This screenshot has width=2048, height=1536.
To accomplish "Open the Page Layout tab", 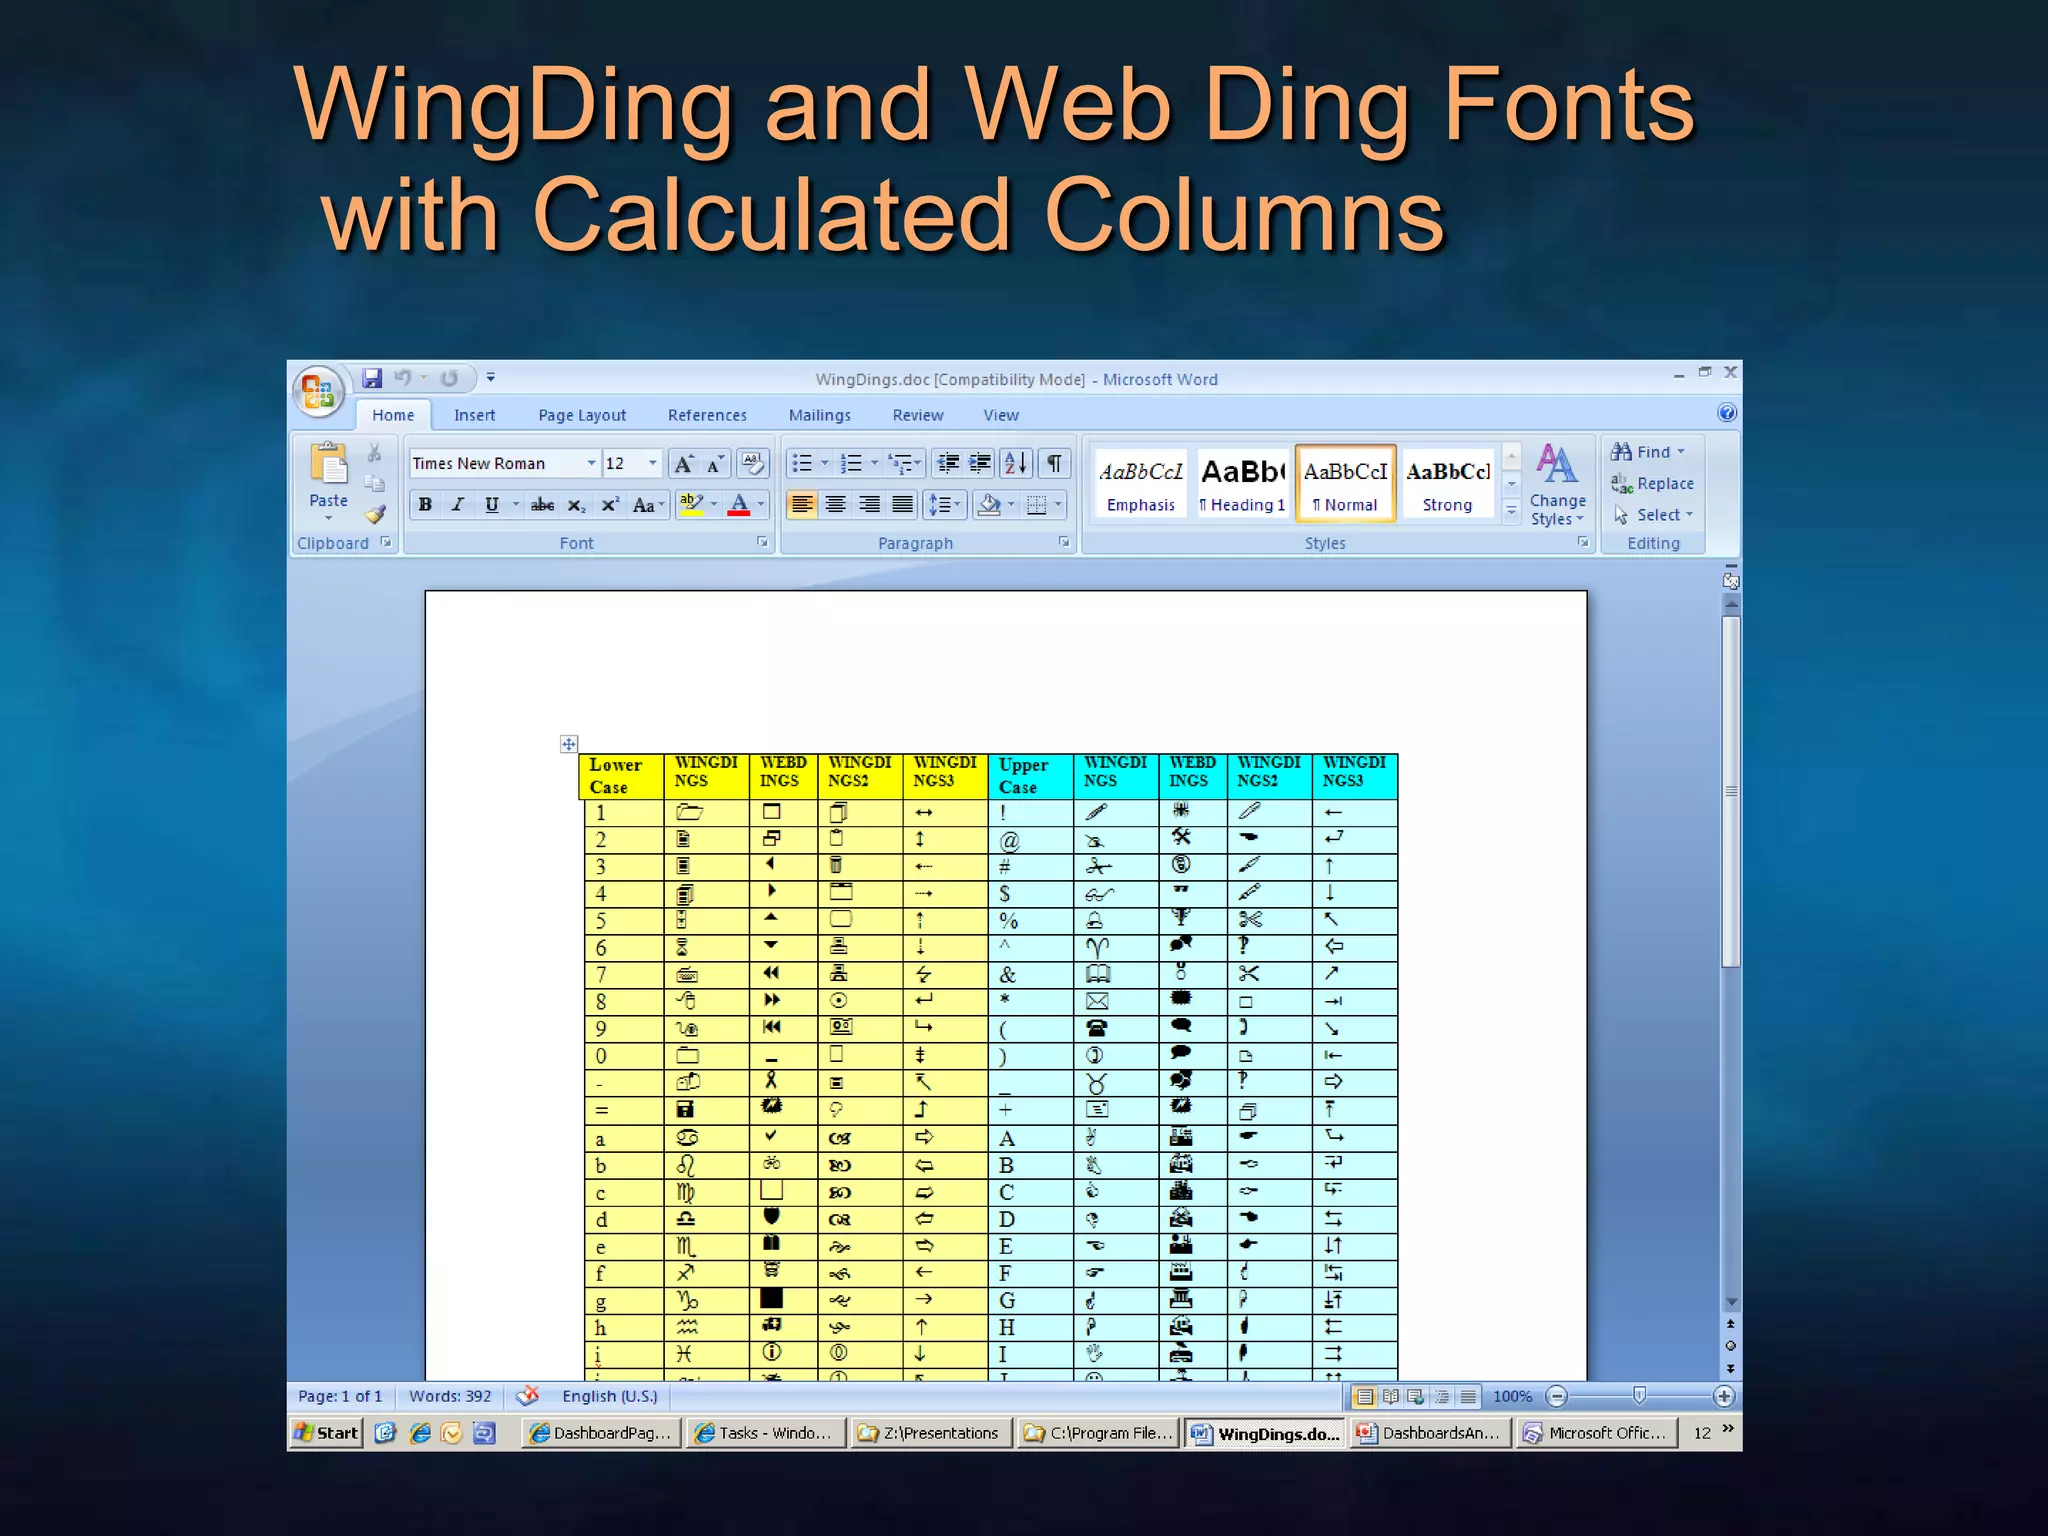I will [x=582, y=415].
